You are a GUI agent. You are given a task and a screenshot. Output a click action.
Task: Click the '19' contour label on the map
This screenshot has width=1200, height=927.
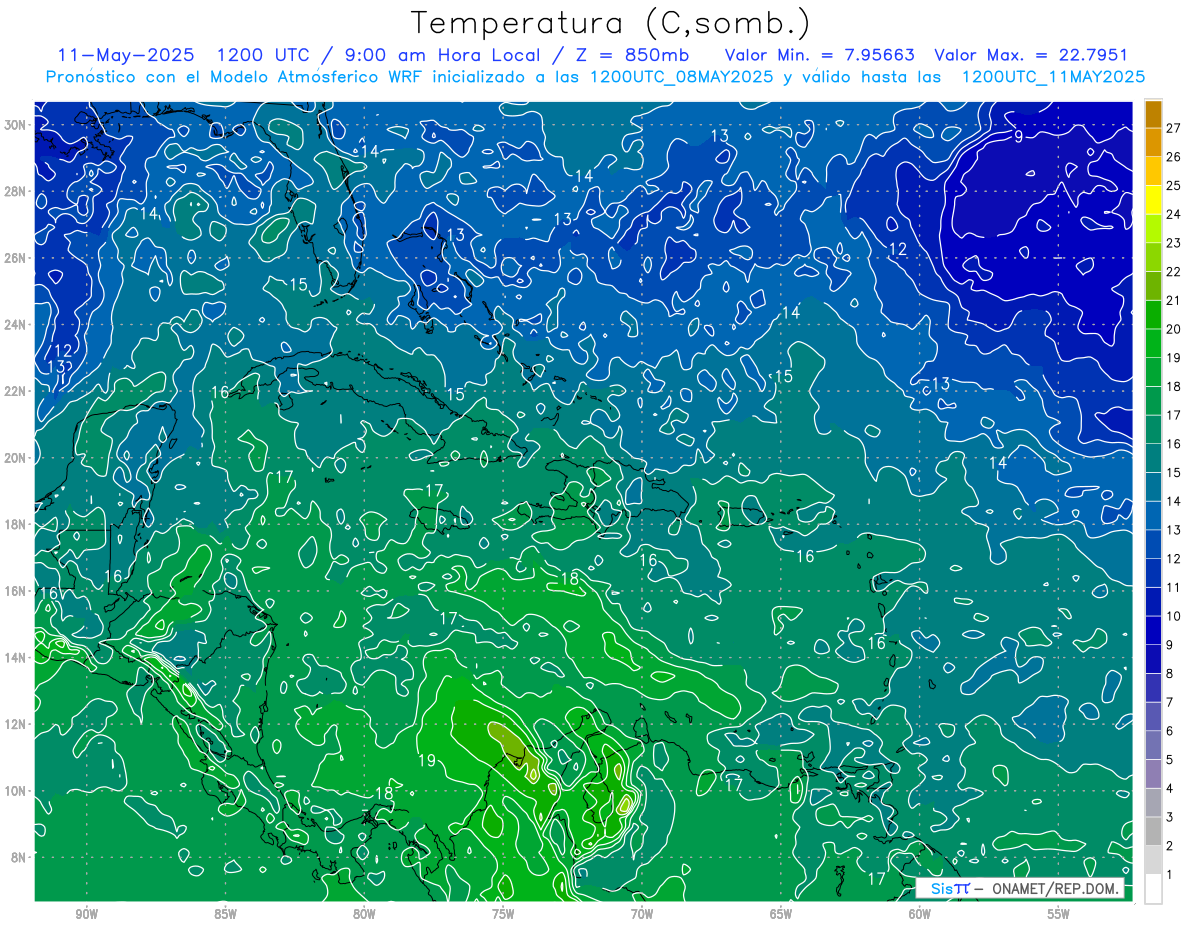coord(427,761)
